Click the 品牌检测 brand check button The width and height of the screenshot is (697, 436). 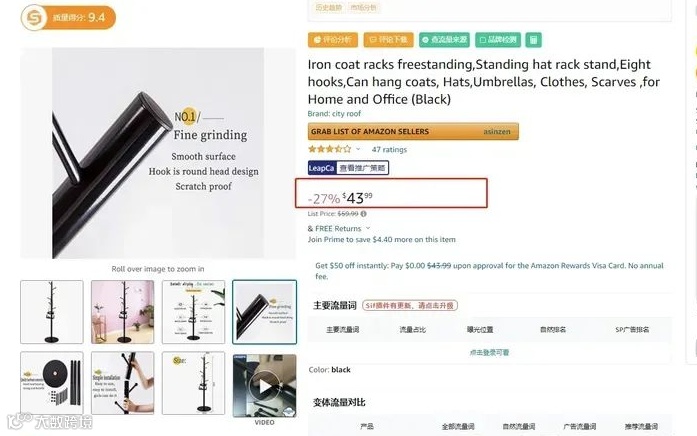(x=498, y=40)
